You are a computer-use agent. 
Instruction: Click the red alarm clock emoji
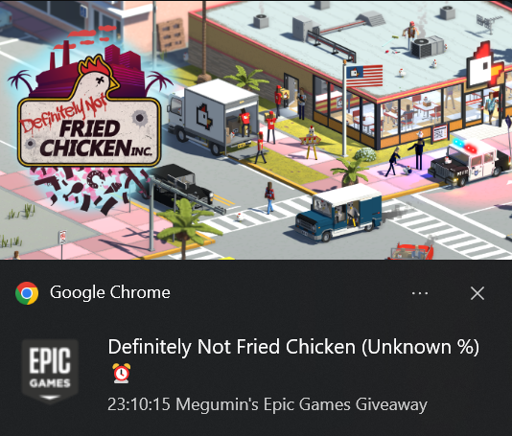121,373
